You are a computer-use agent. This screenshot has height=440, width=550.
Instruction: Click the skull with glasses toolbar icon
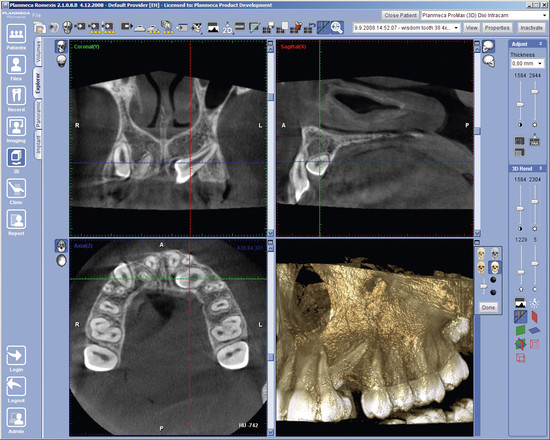point(198,27)
